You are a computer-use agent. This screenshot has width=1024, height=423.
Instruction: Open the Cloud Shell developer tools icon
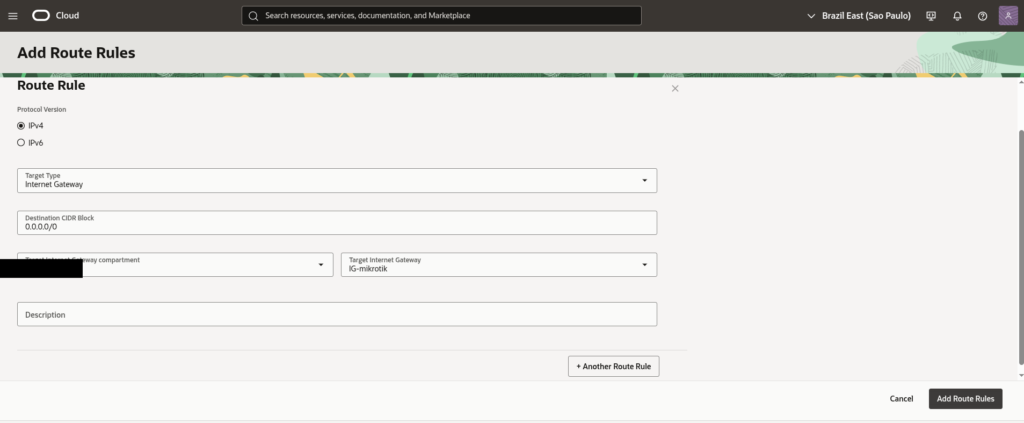pyautogui.click(x=931, y=16)
